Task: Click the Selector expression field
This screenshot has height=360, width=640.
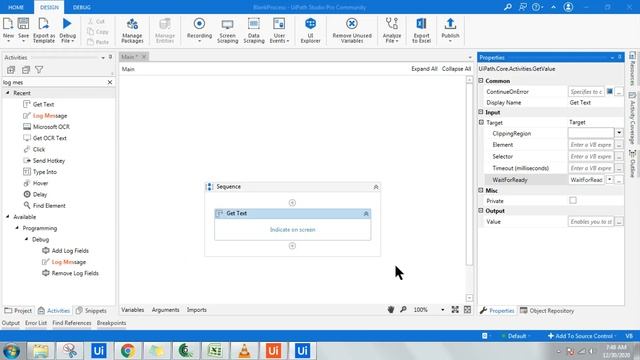Action: tap(591, 156)
